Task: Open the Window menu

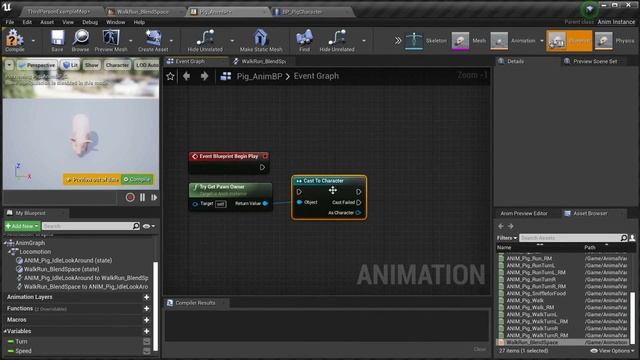Action: coord(116,22)
